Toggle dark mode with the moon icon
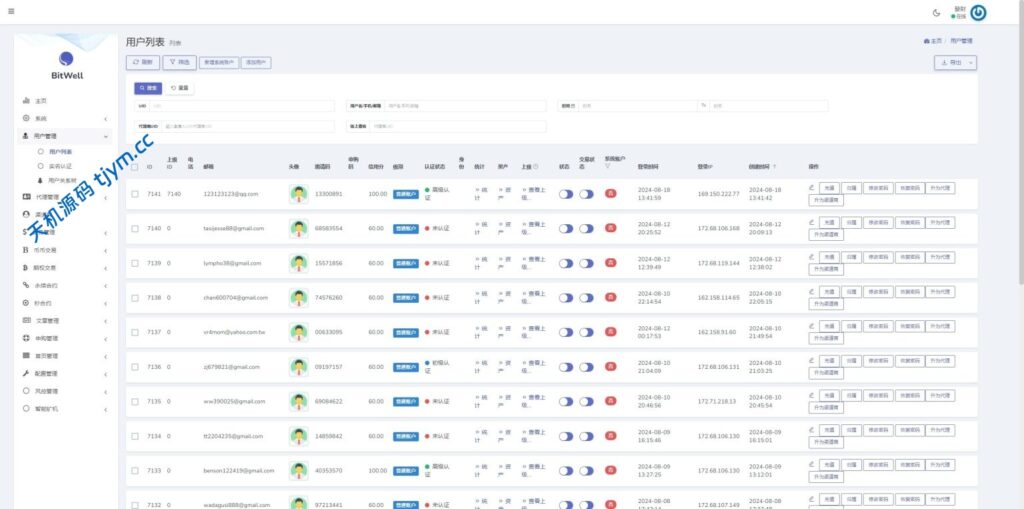The height and width of the screenshot is (509, 1024). (x=936, y=13)
